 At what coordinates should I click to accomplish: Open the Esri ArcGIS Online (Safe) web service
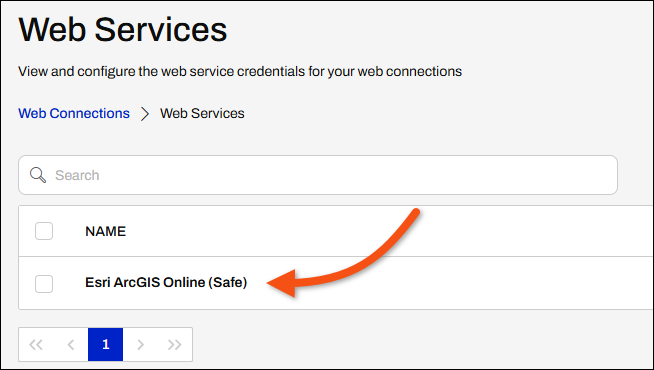[166, 282]
